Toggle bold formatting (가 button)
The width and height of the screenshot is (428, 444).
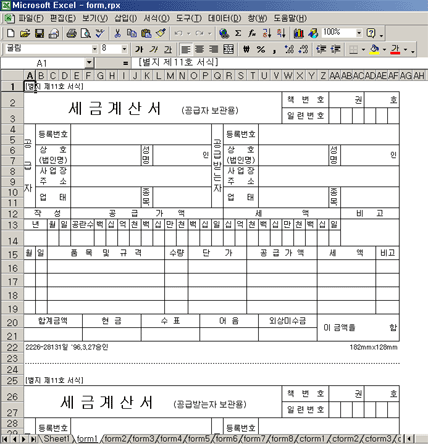click(139, 50)
